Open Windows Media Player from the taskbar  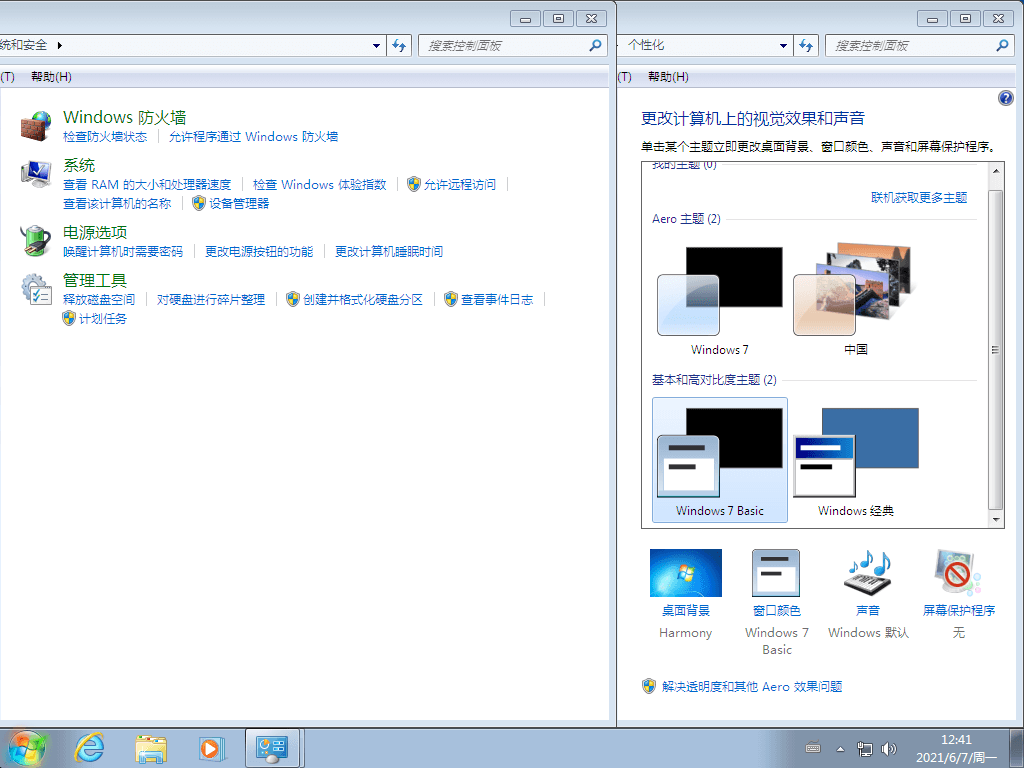coord(210,747)
